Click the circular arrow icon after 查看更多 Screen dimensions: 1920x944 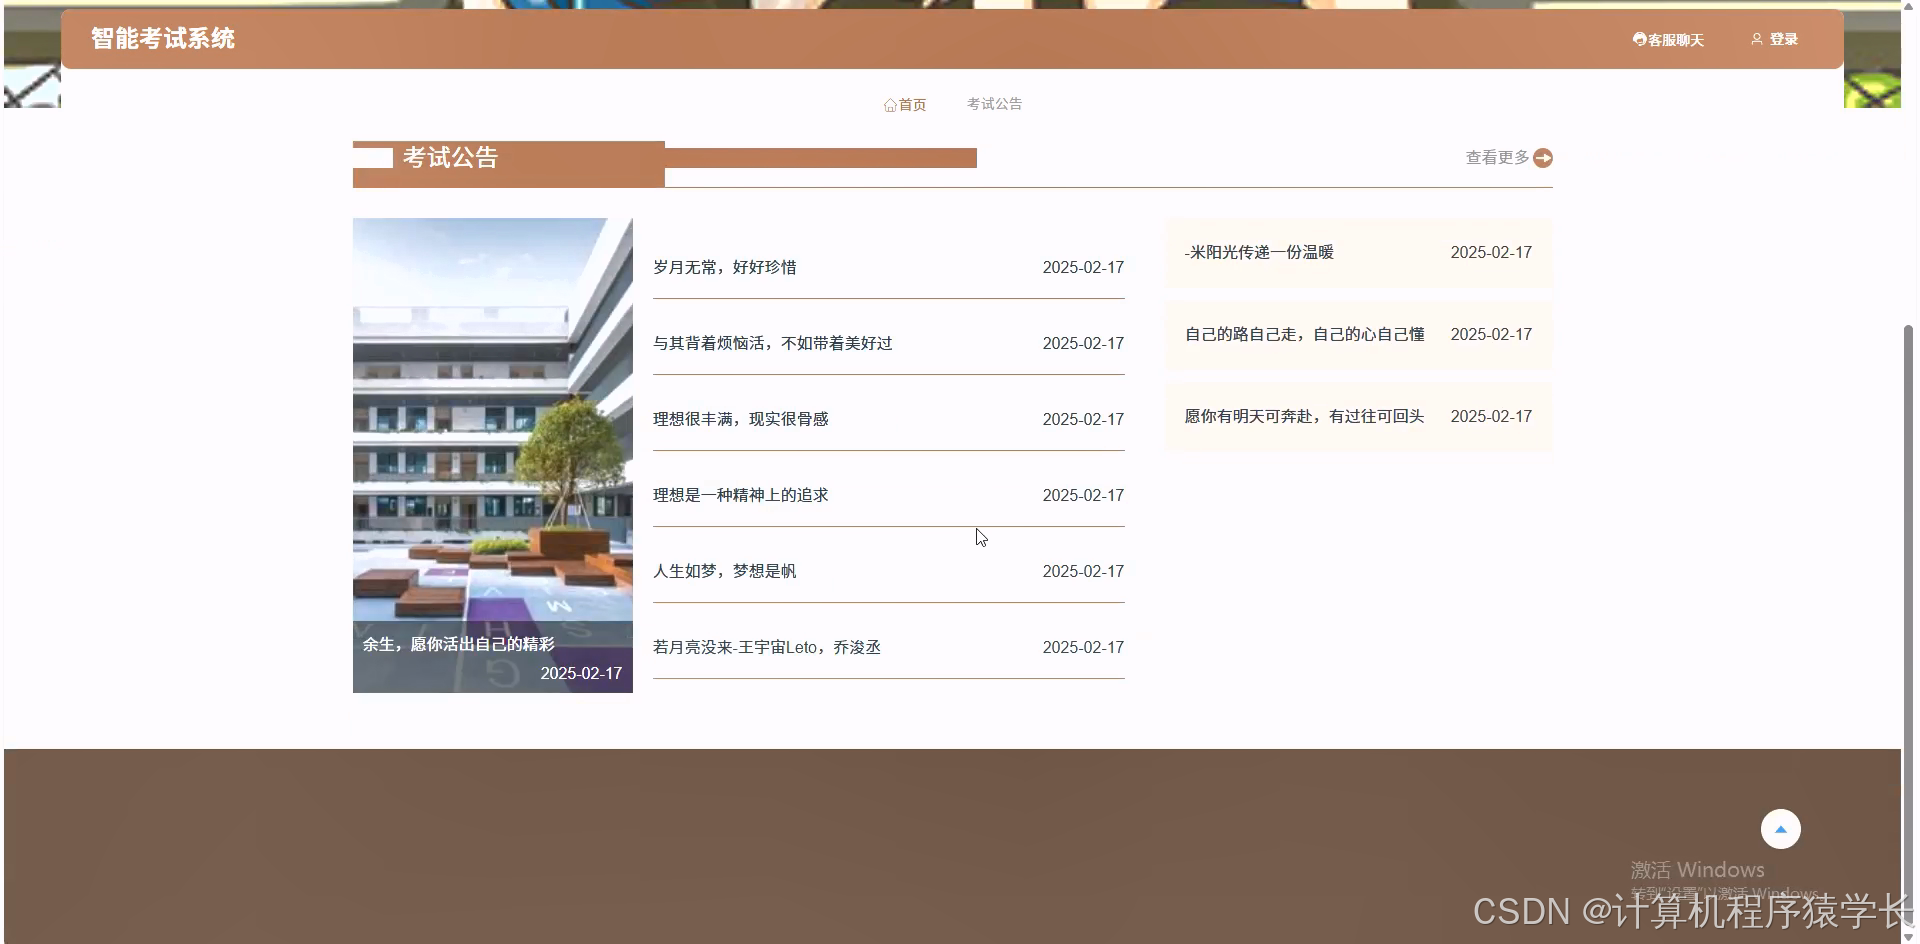click(x=1543, y=157)
